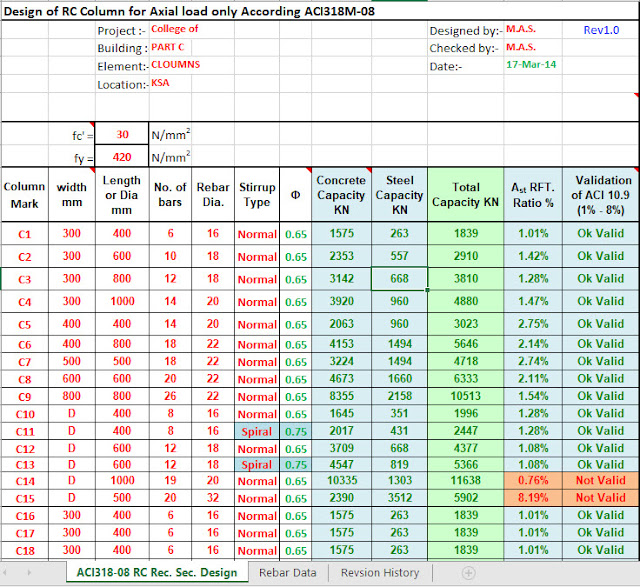Switch to Revsion History sheet tab
This screenshot has height=587, width=640.
pyautogui.click(x=380, y=573)
